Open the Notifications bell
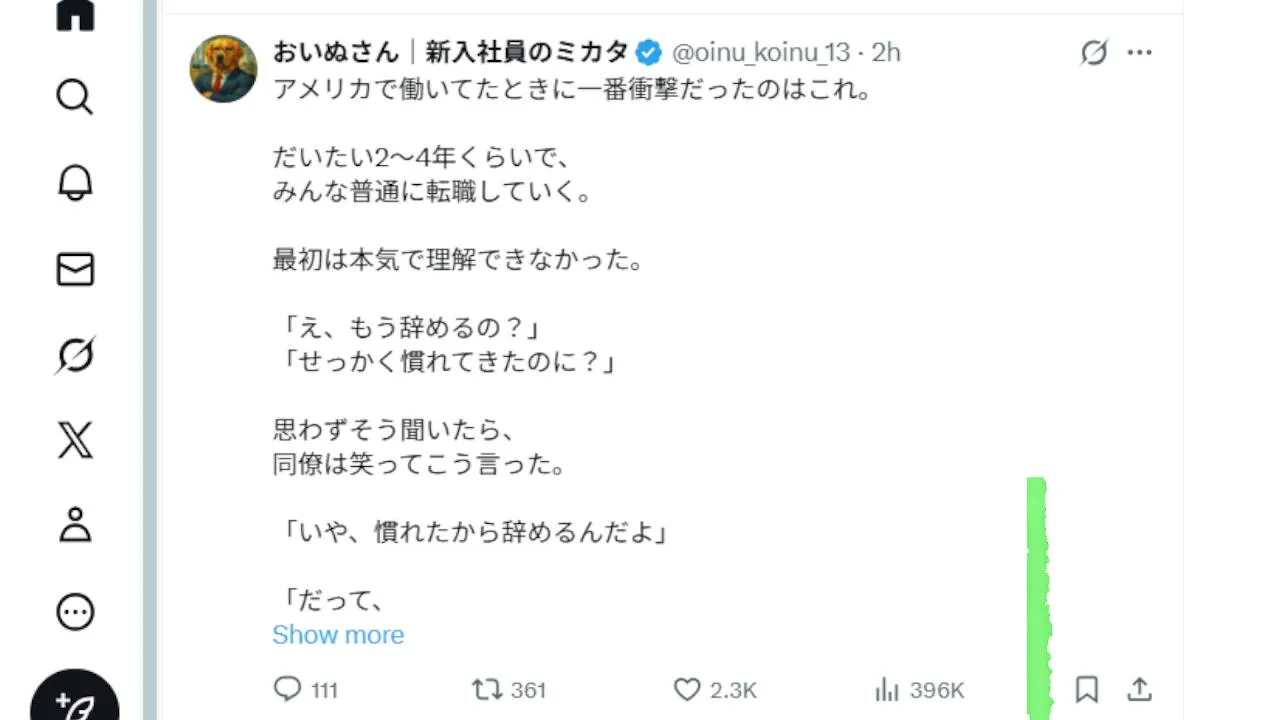 tap(75, 183)
